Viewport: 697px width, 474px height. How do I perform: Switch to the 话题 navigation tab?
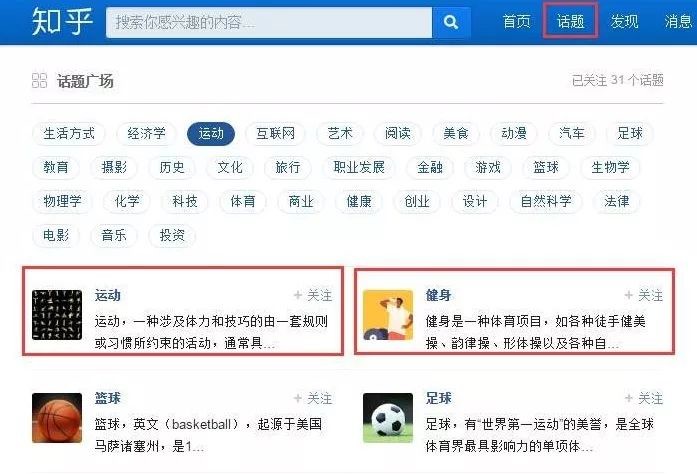(570, 21)
